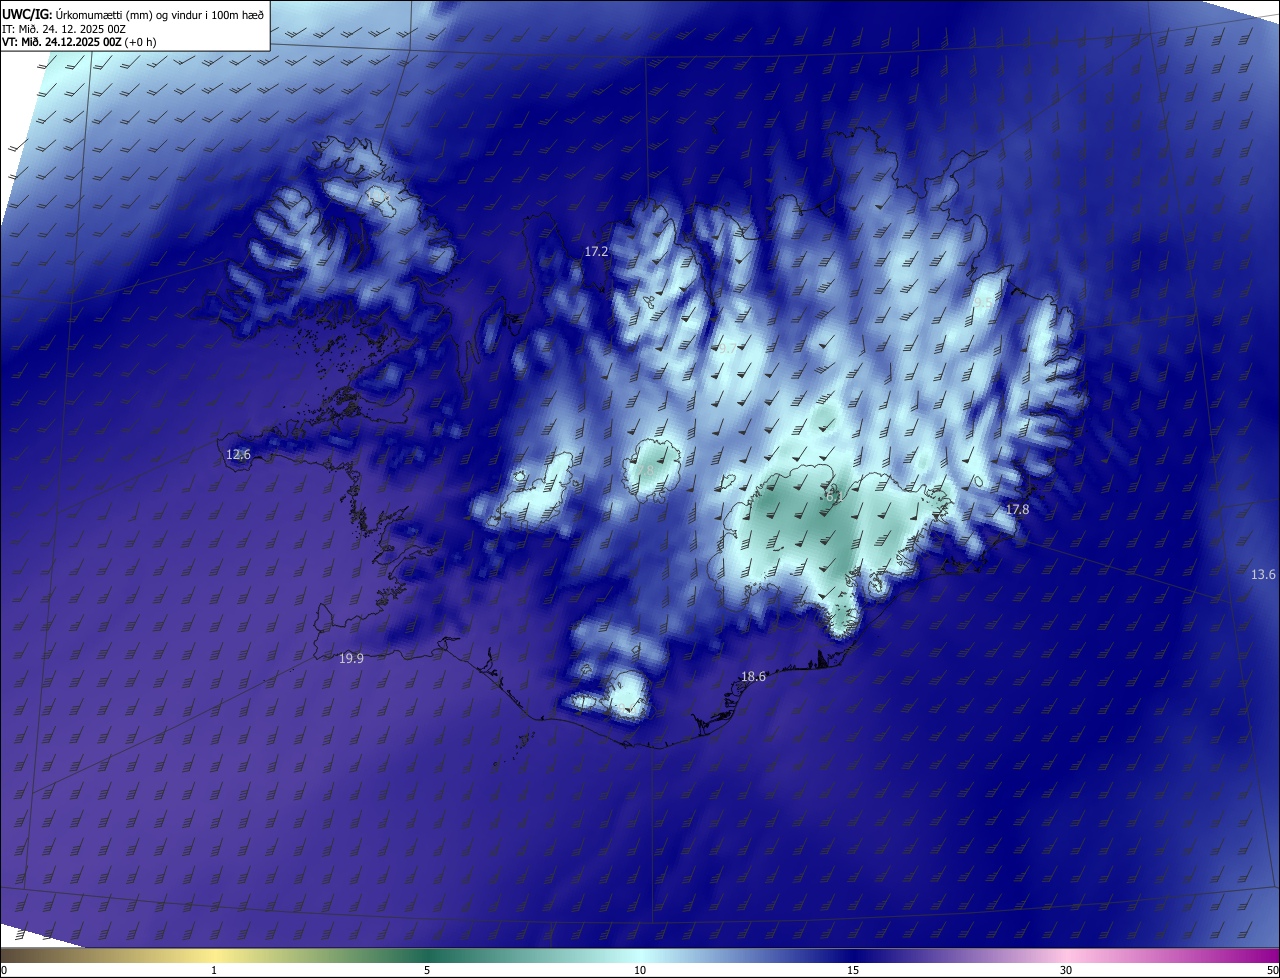The height and width of the screenshot is (978, 1280).
Task: Click the faint 9.5 value in the northeast
Action: coord(984,301)
